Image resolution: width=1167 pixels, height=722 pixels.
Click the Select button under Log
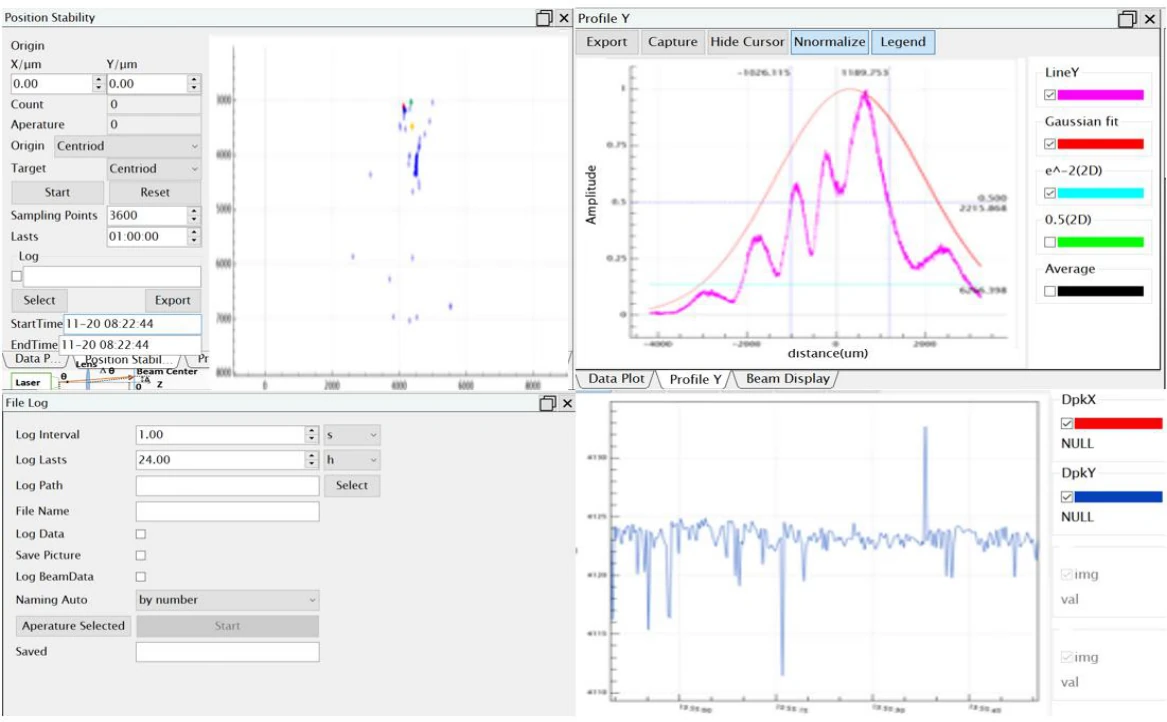(x=39, y=300)
